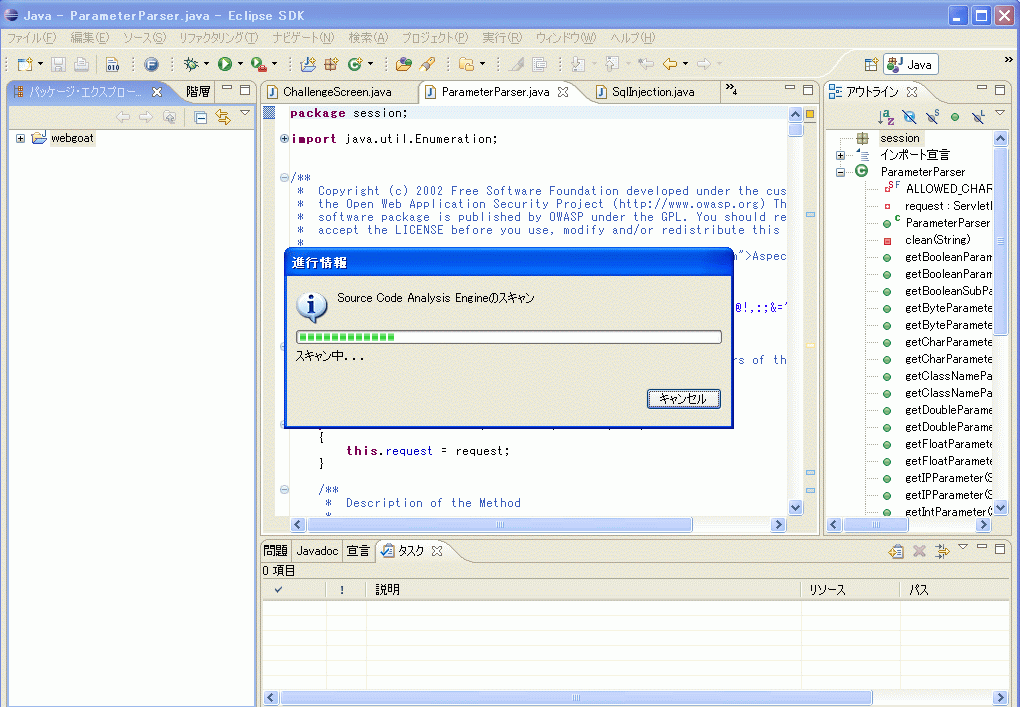Create a new Java package icon
This screenshot has width=1020, height=707.
331,64
